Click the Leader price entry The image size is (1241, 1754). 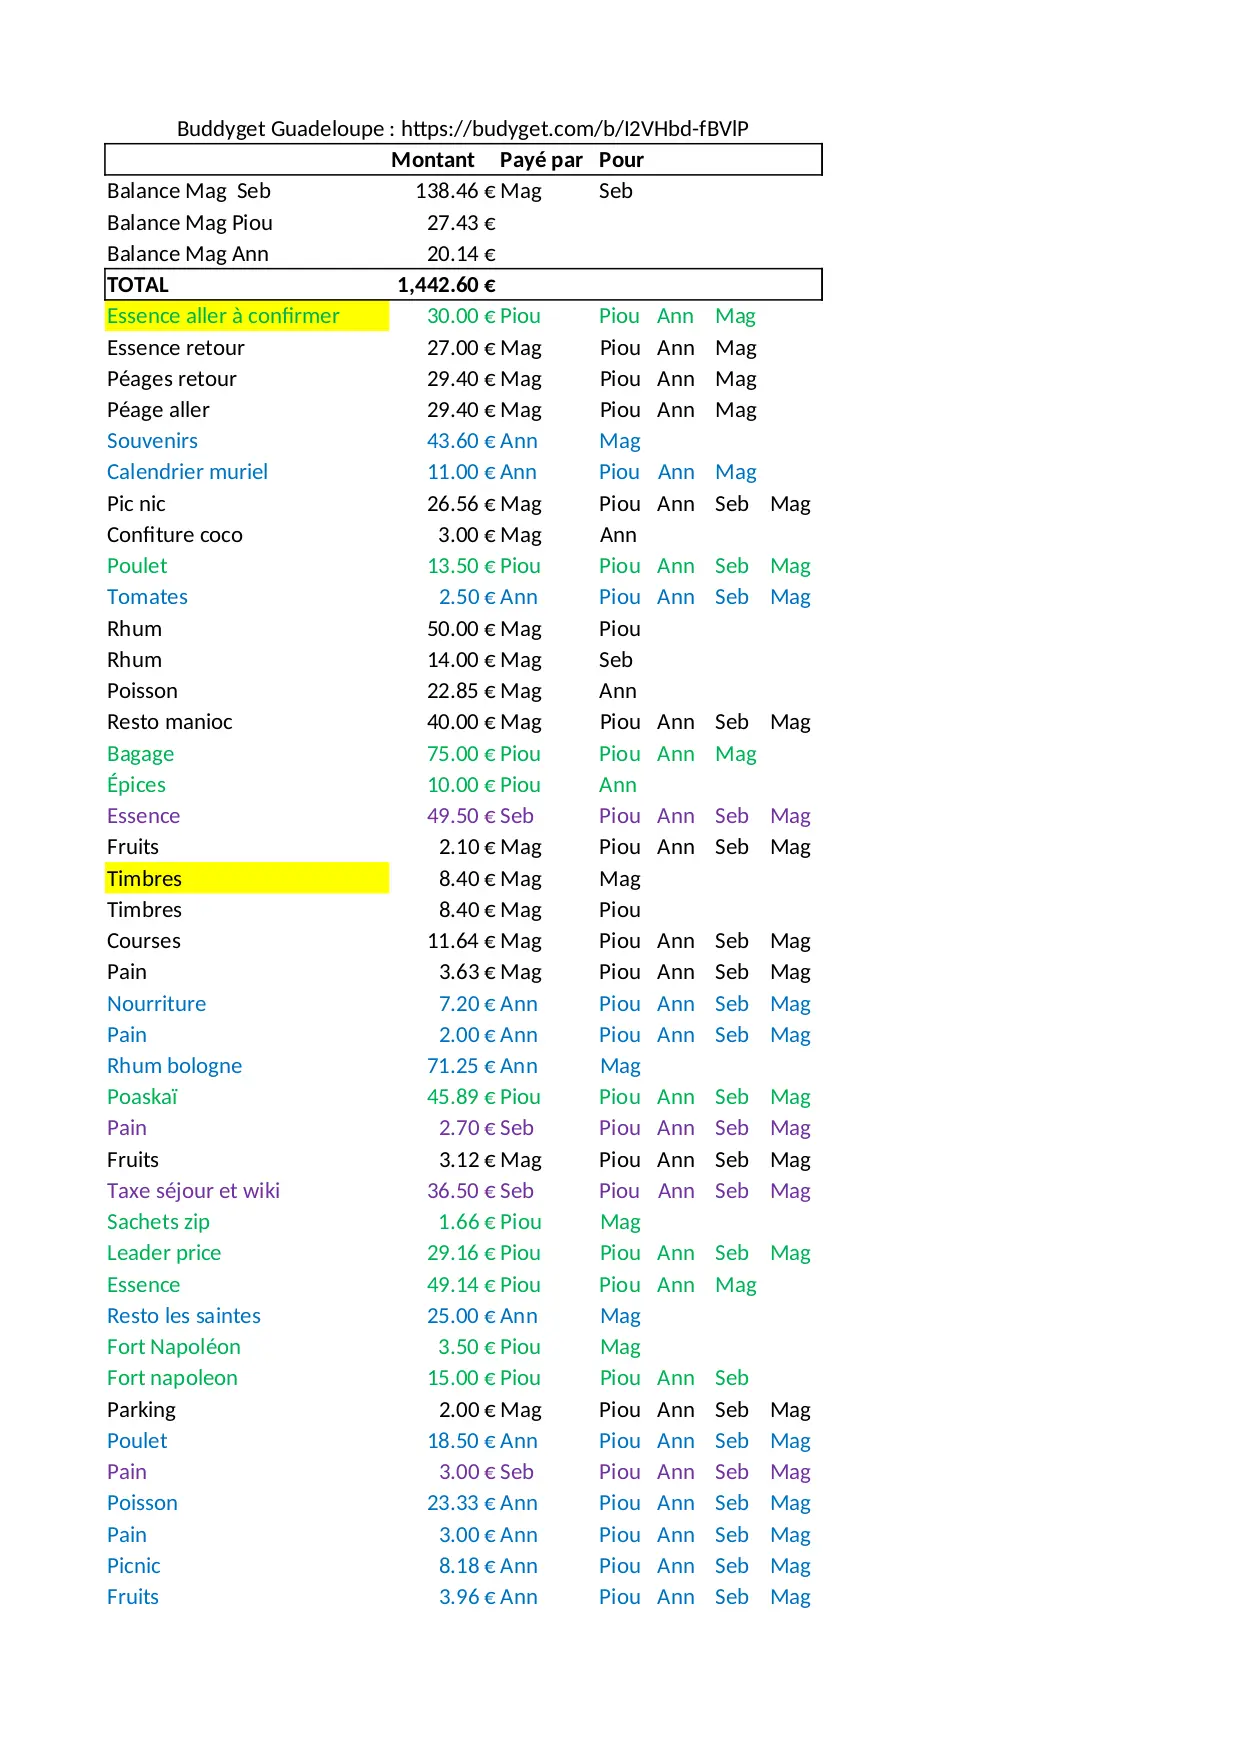164,1253
